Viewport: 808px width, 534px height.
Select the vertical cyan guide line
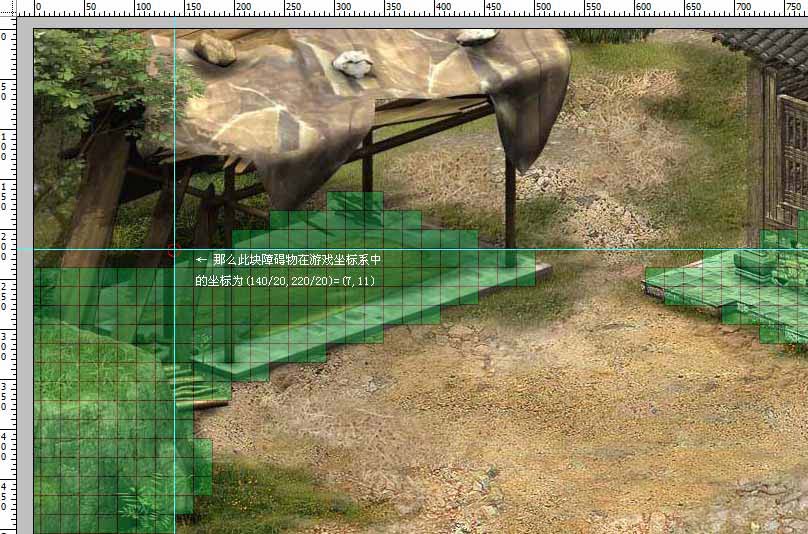[175, 275]
